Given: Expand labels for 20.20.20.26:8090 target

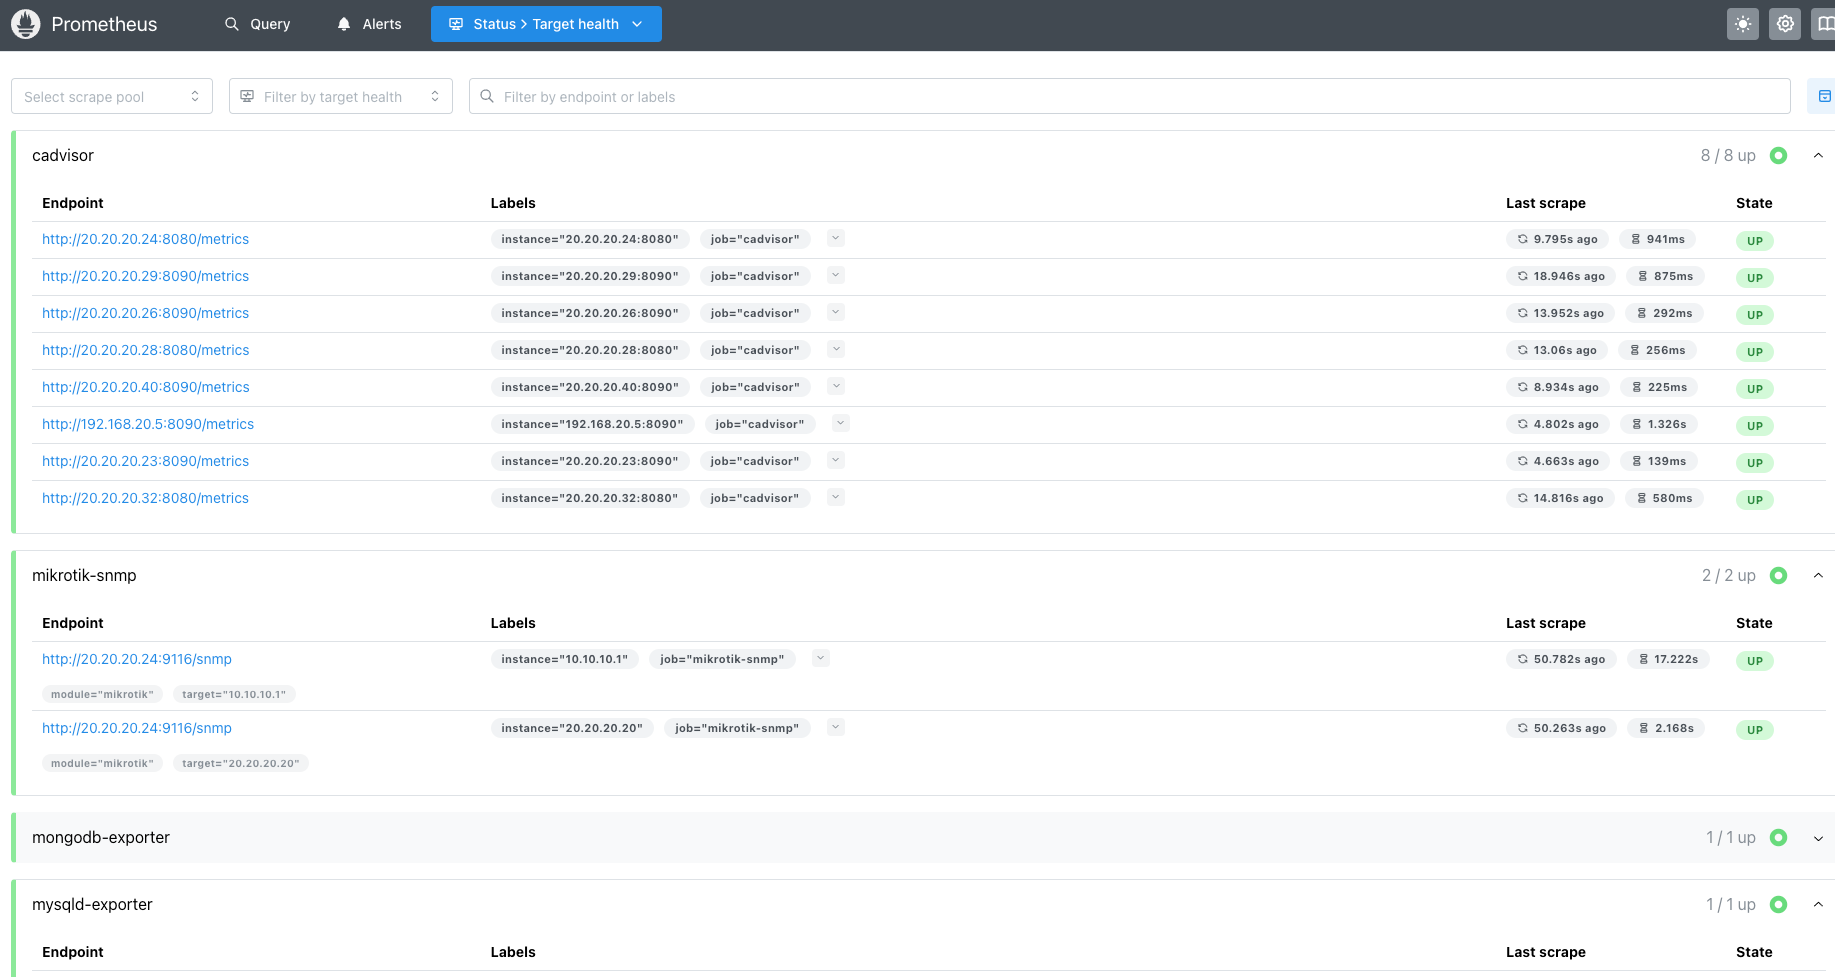Looking at the screenshot, I should (x=836, y=312).
